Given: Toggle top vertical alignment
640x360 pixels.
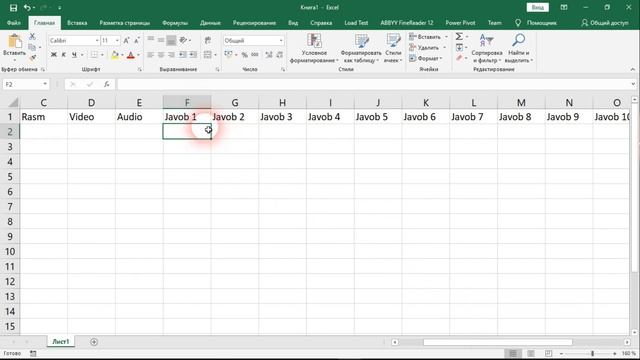Looking at the screenshot, I should pos(151,40).
